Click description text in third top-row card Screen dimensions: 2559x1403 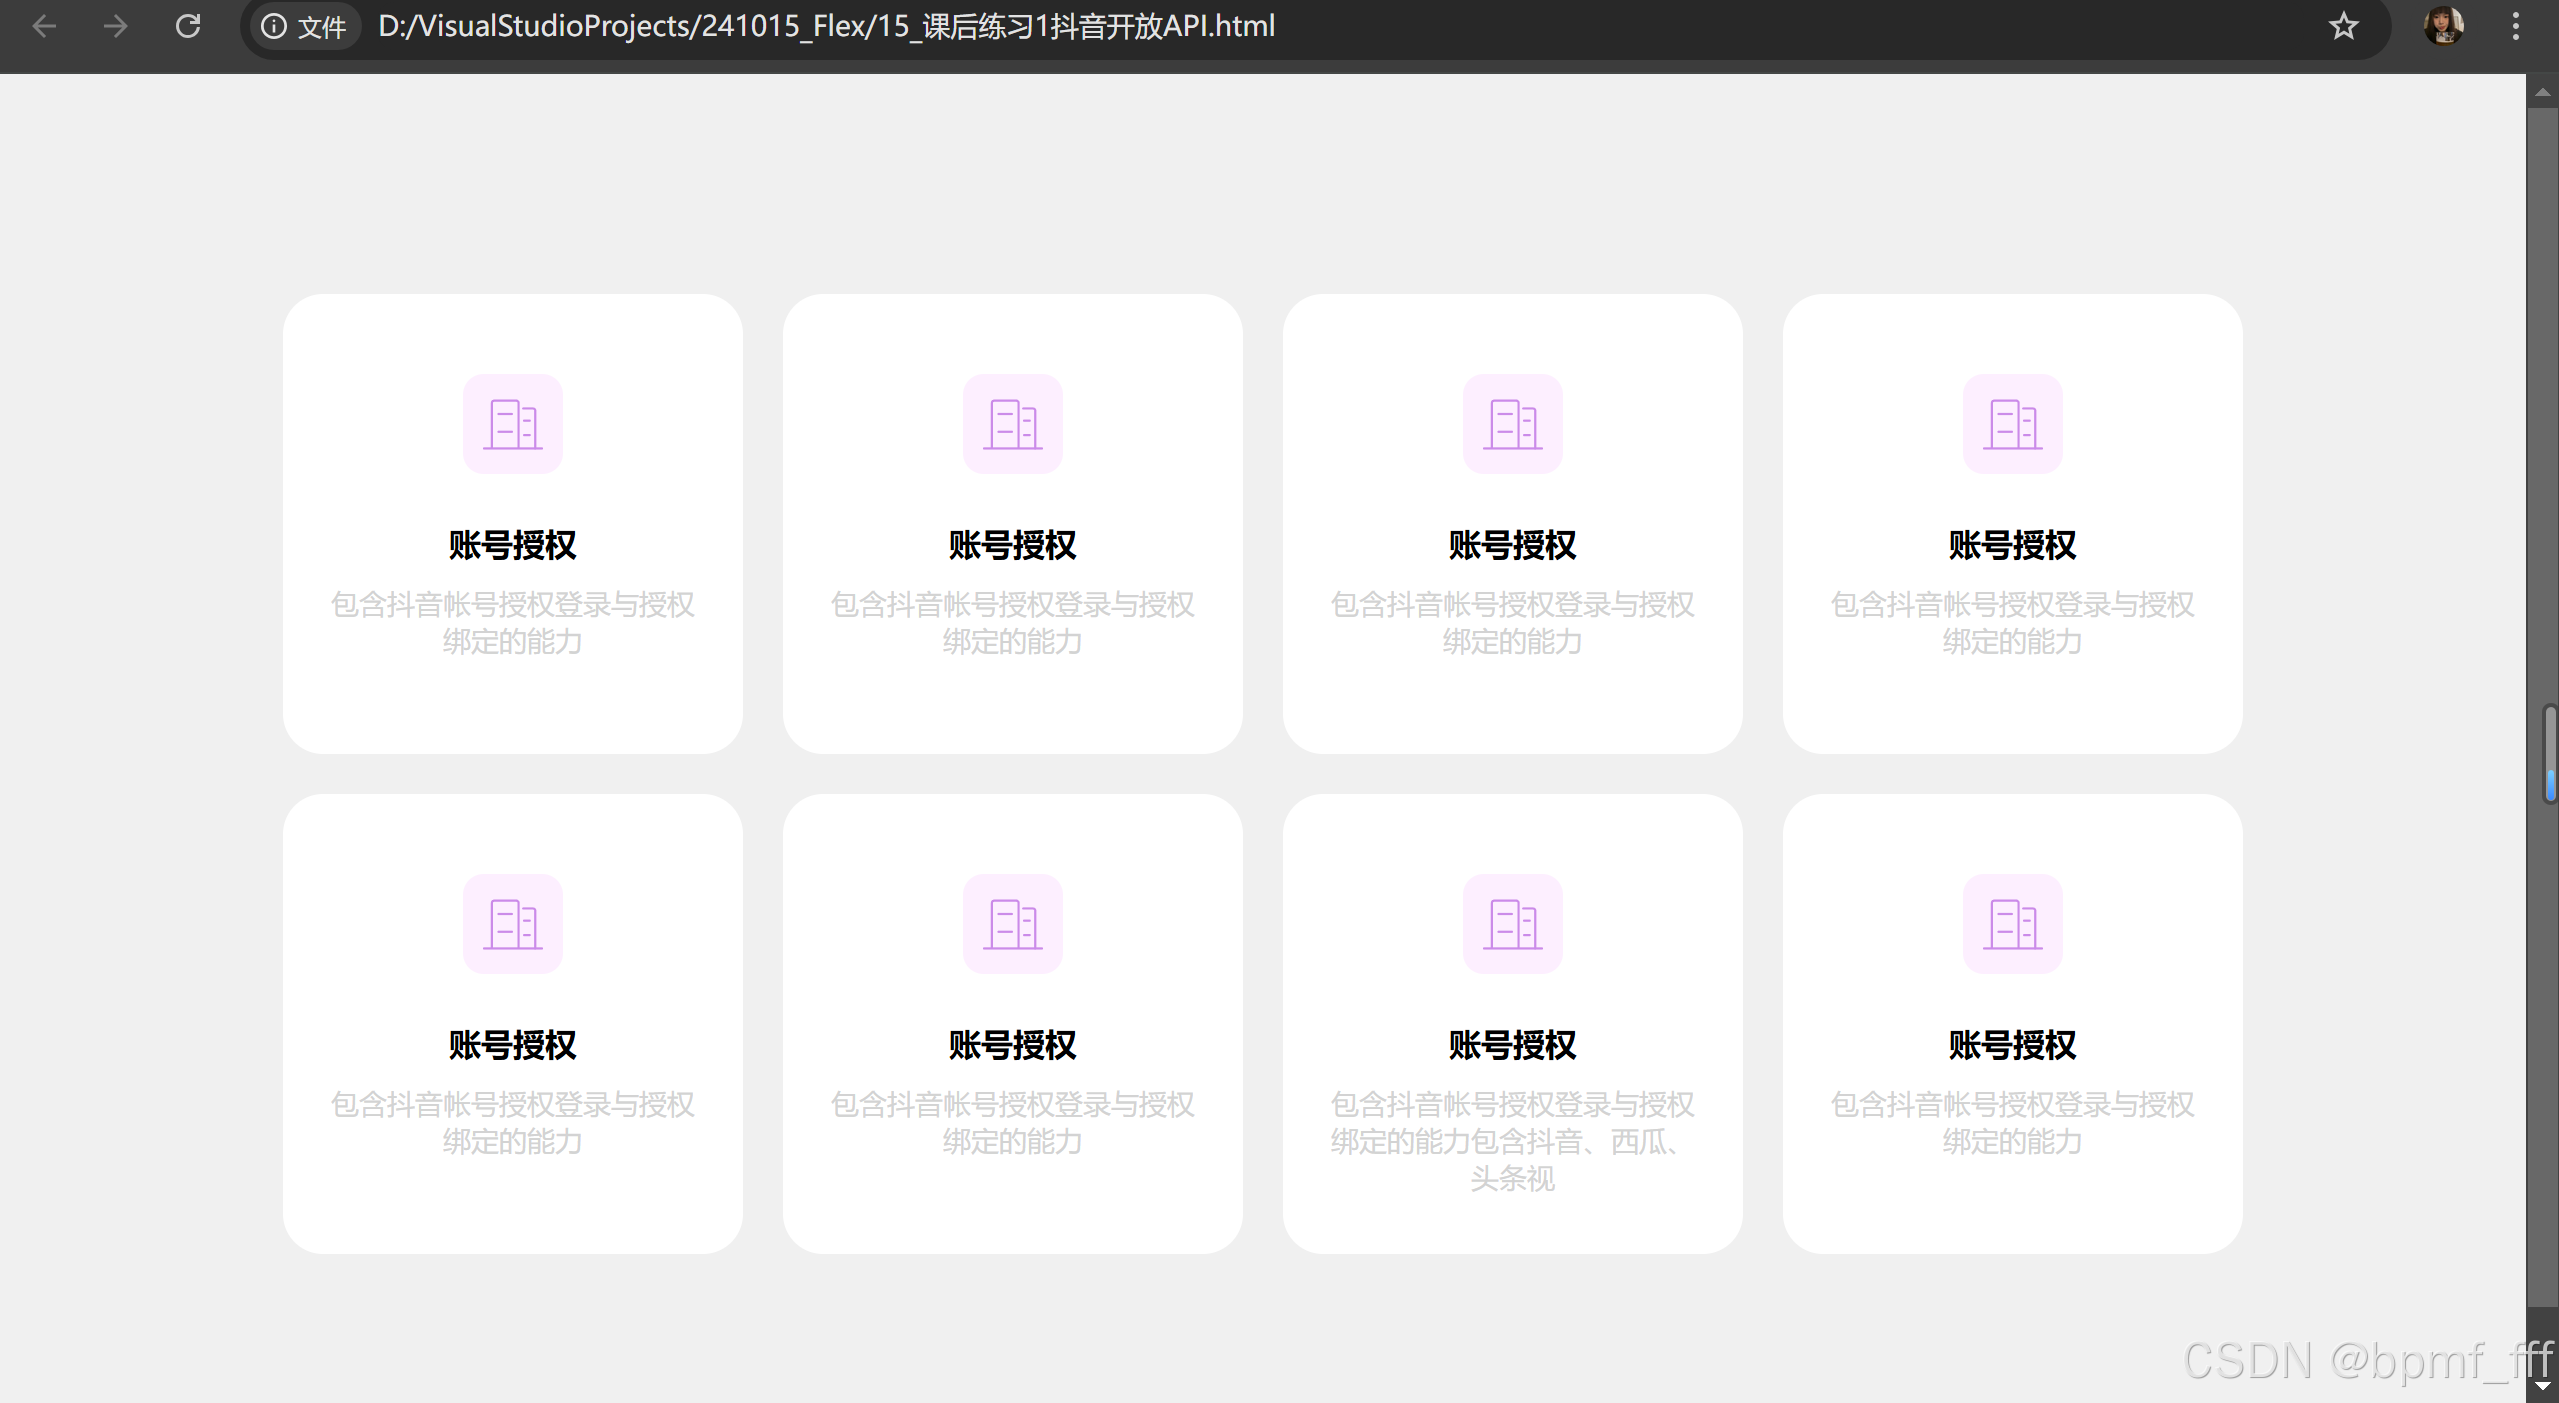(1512, 622)
